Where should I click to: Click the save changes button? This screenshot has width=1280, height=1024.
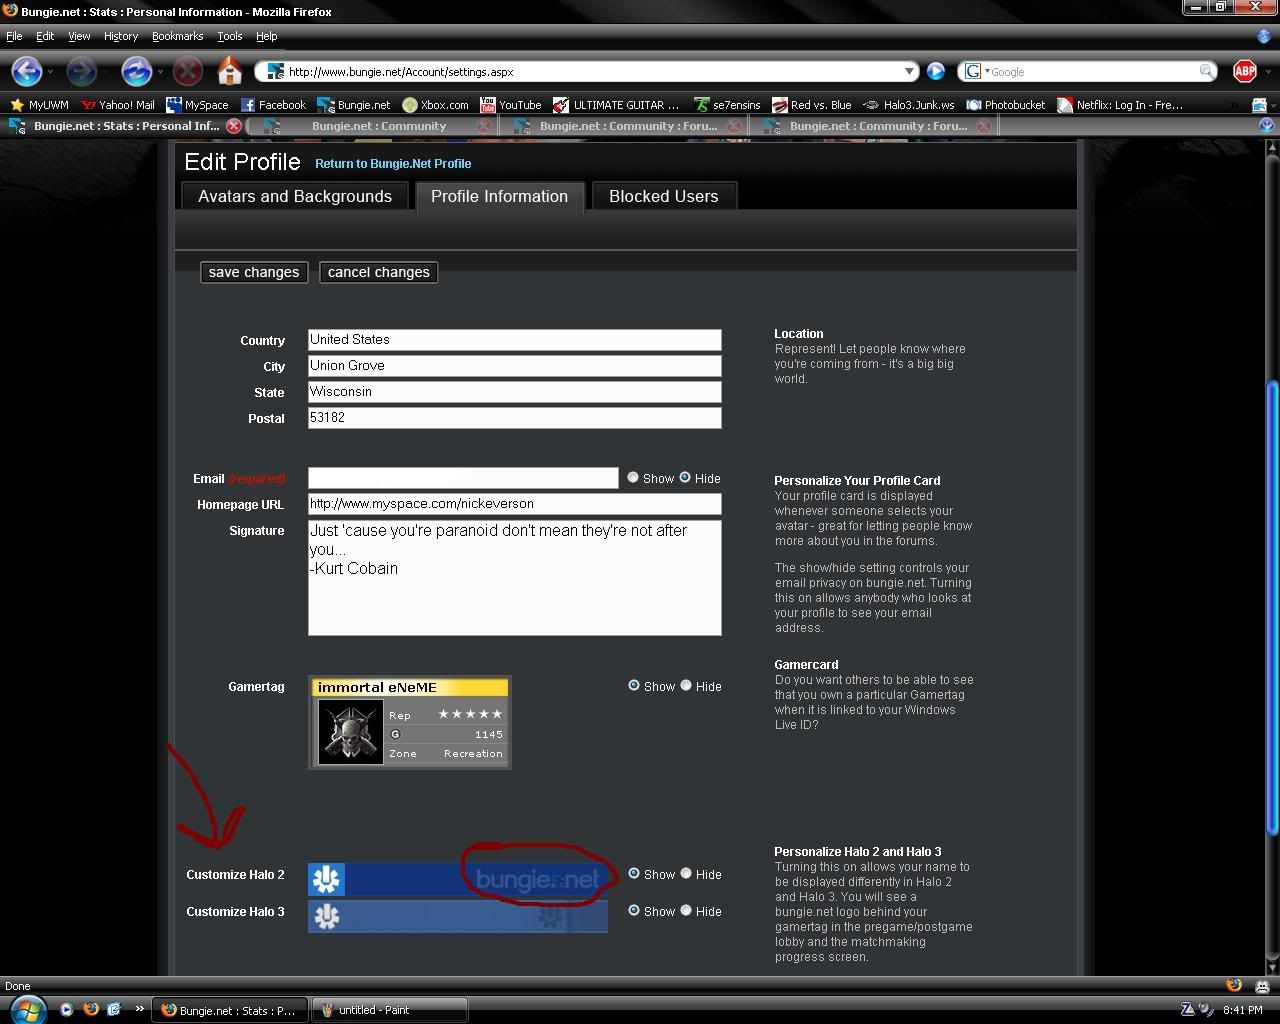[254, 272]
